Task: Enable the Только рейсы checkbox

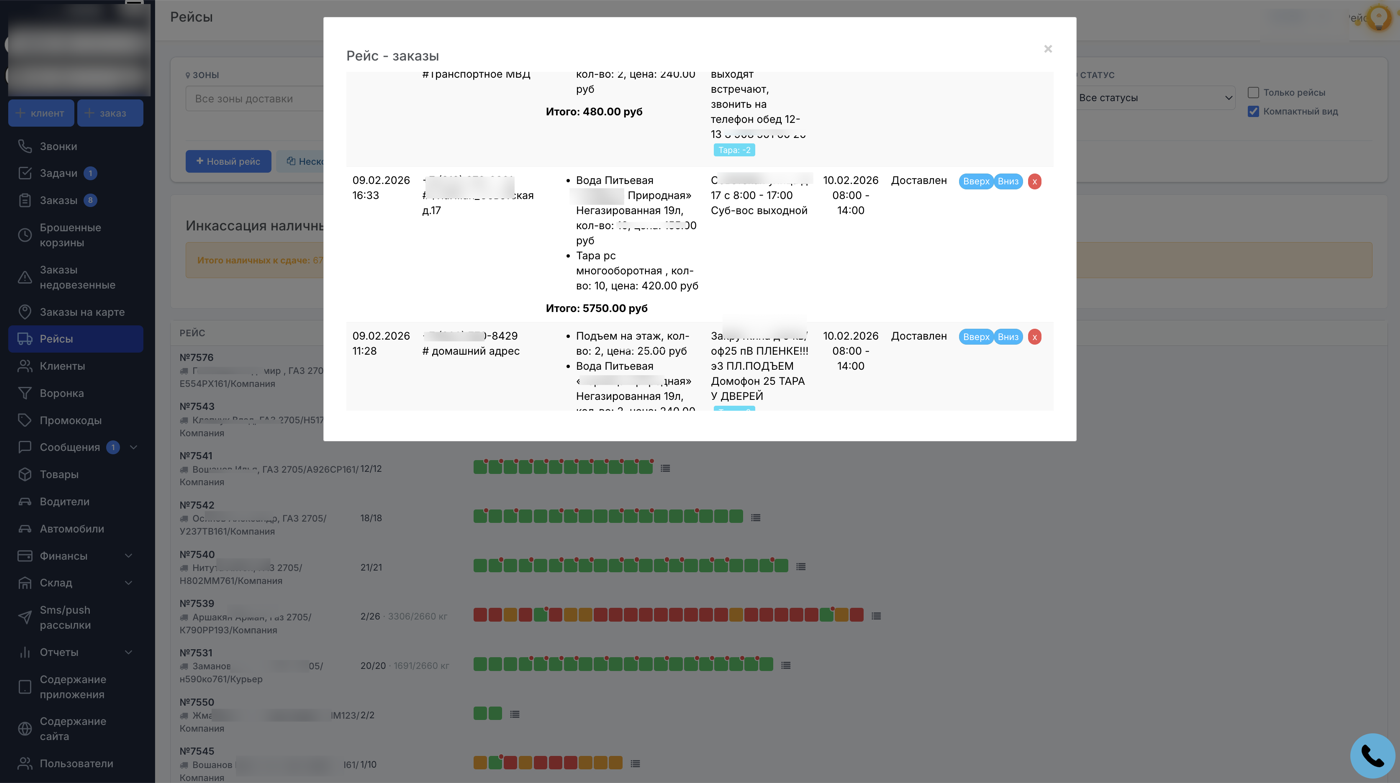Action: 1253,92
